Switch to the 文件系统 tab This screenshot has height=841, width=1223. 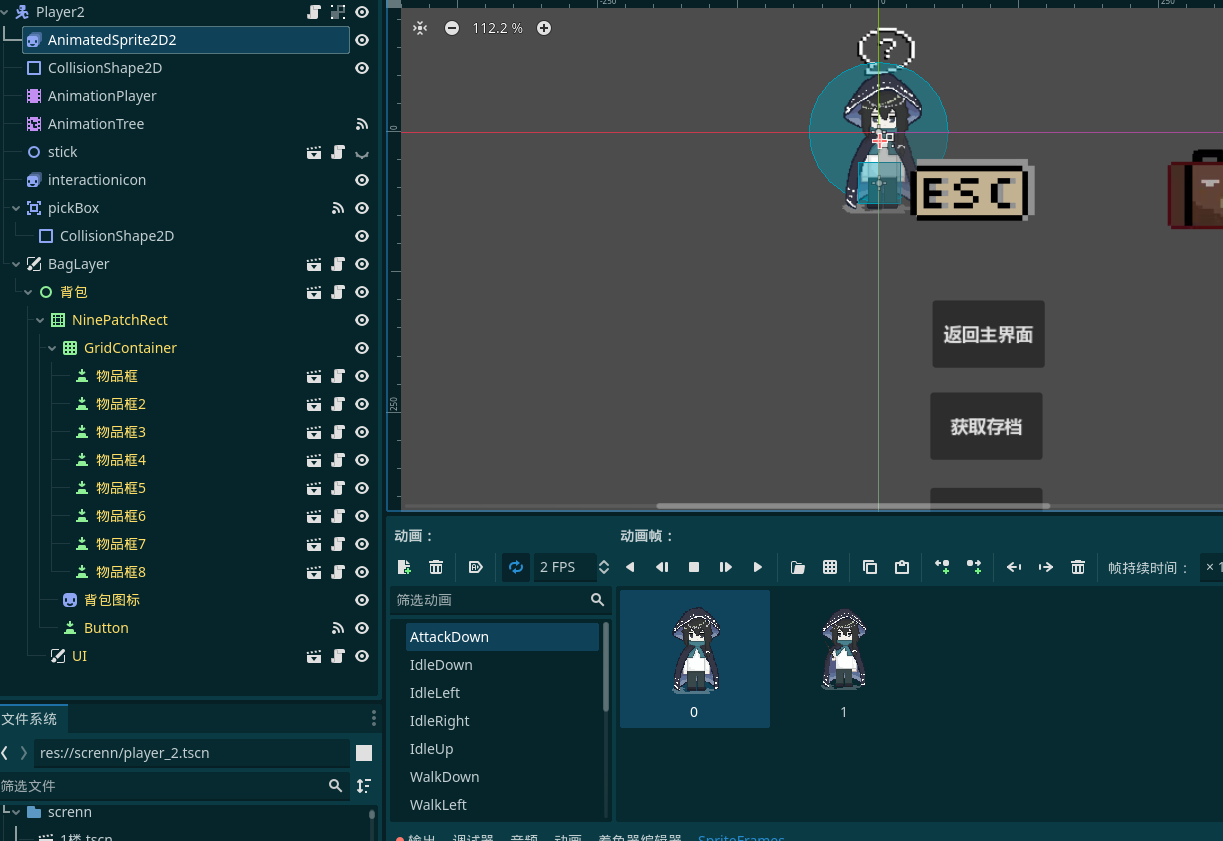pyautogui.click(x=30, y=719)
